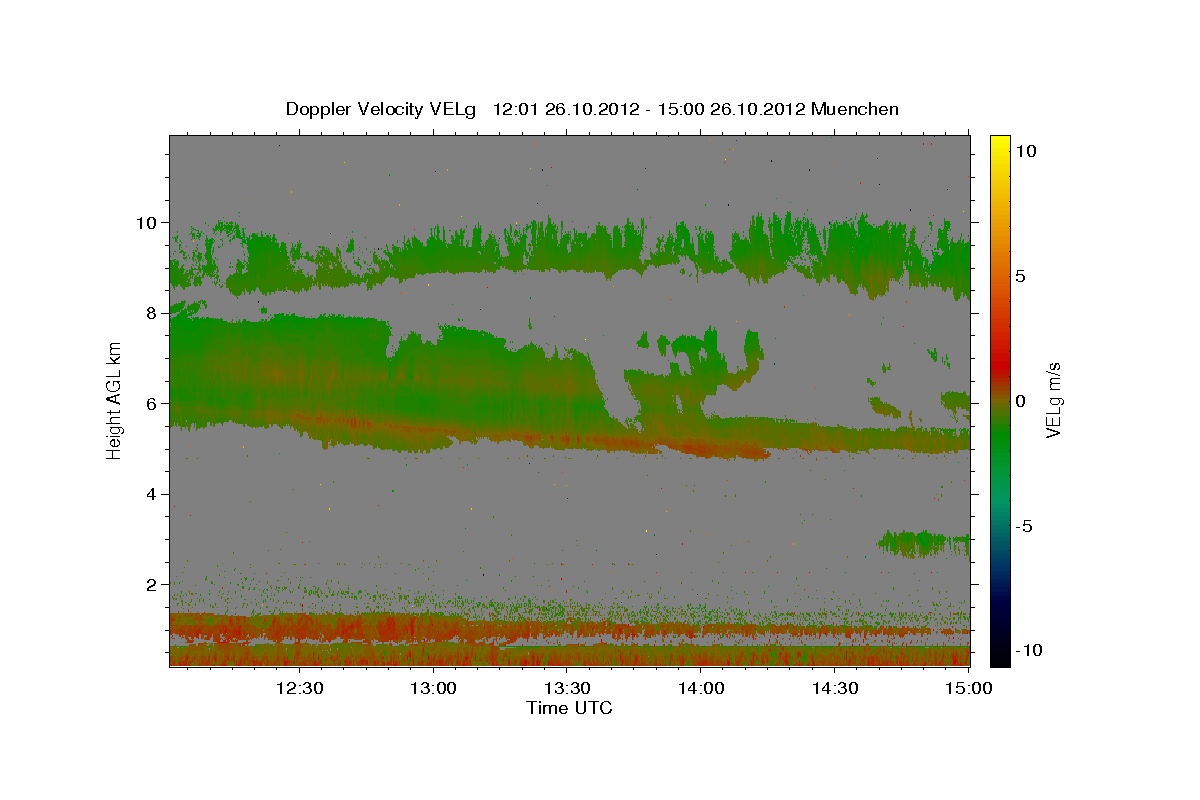
Task: Click the height axis label 8
Action: point(152,313)
